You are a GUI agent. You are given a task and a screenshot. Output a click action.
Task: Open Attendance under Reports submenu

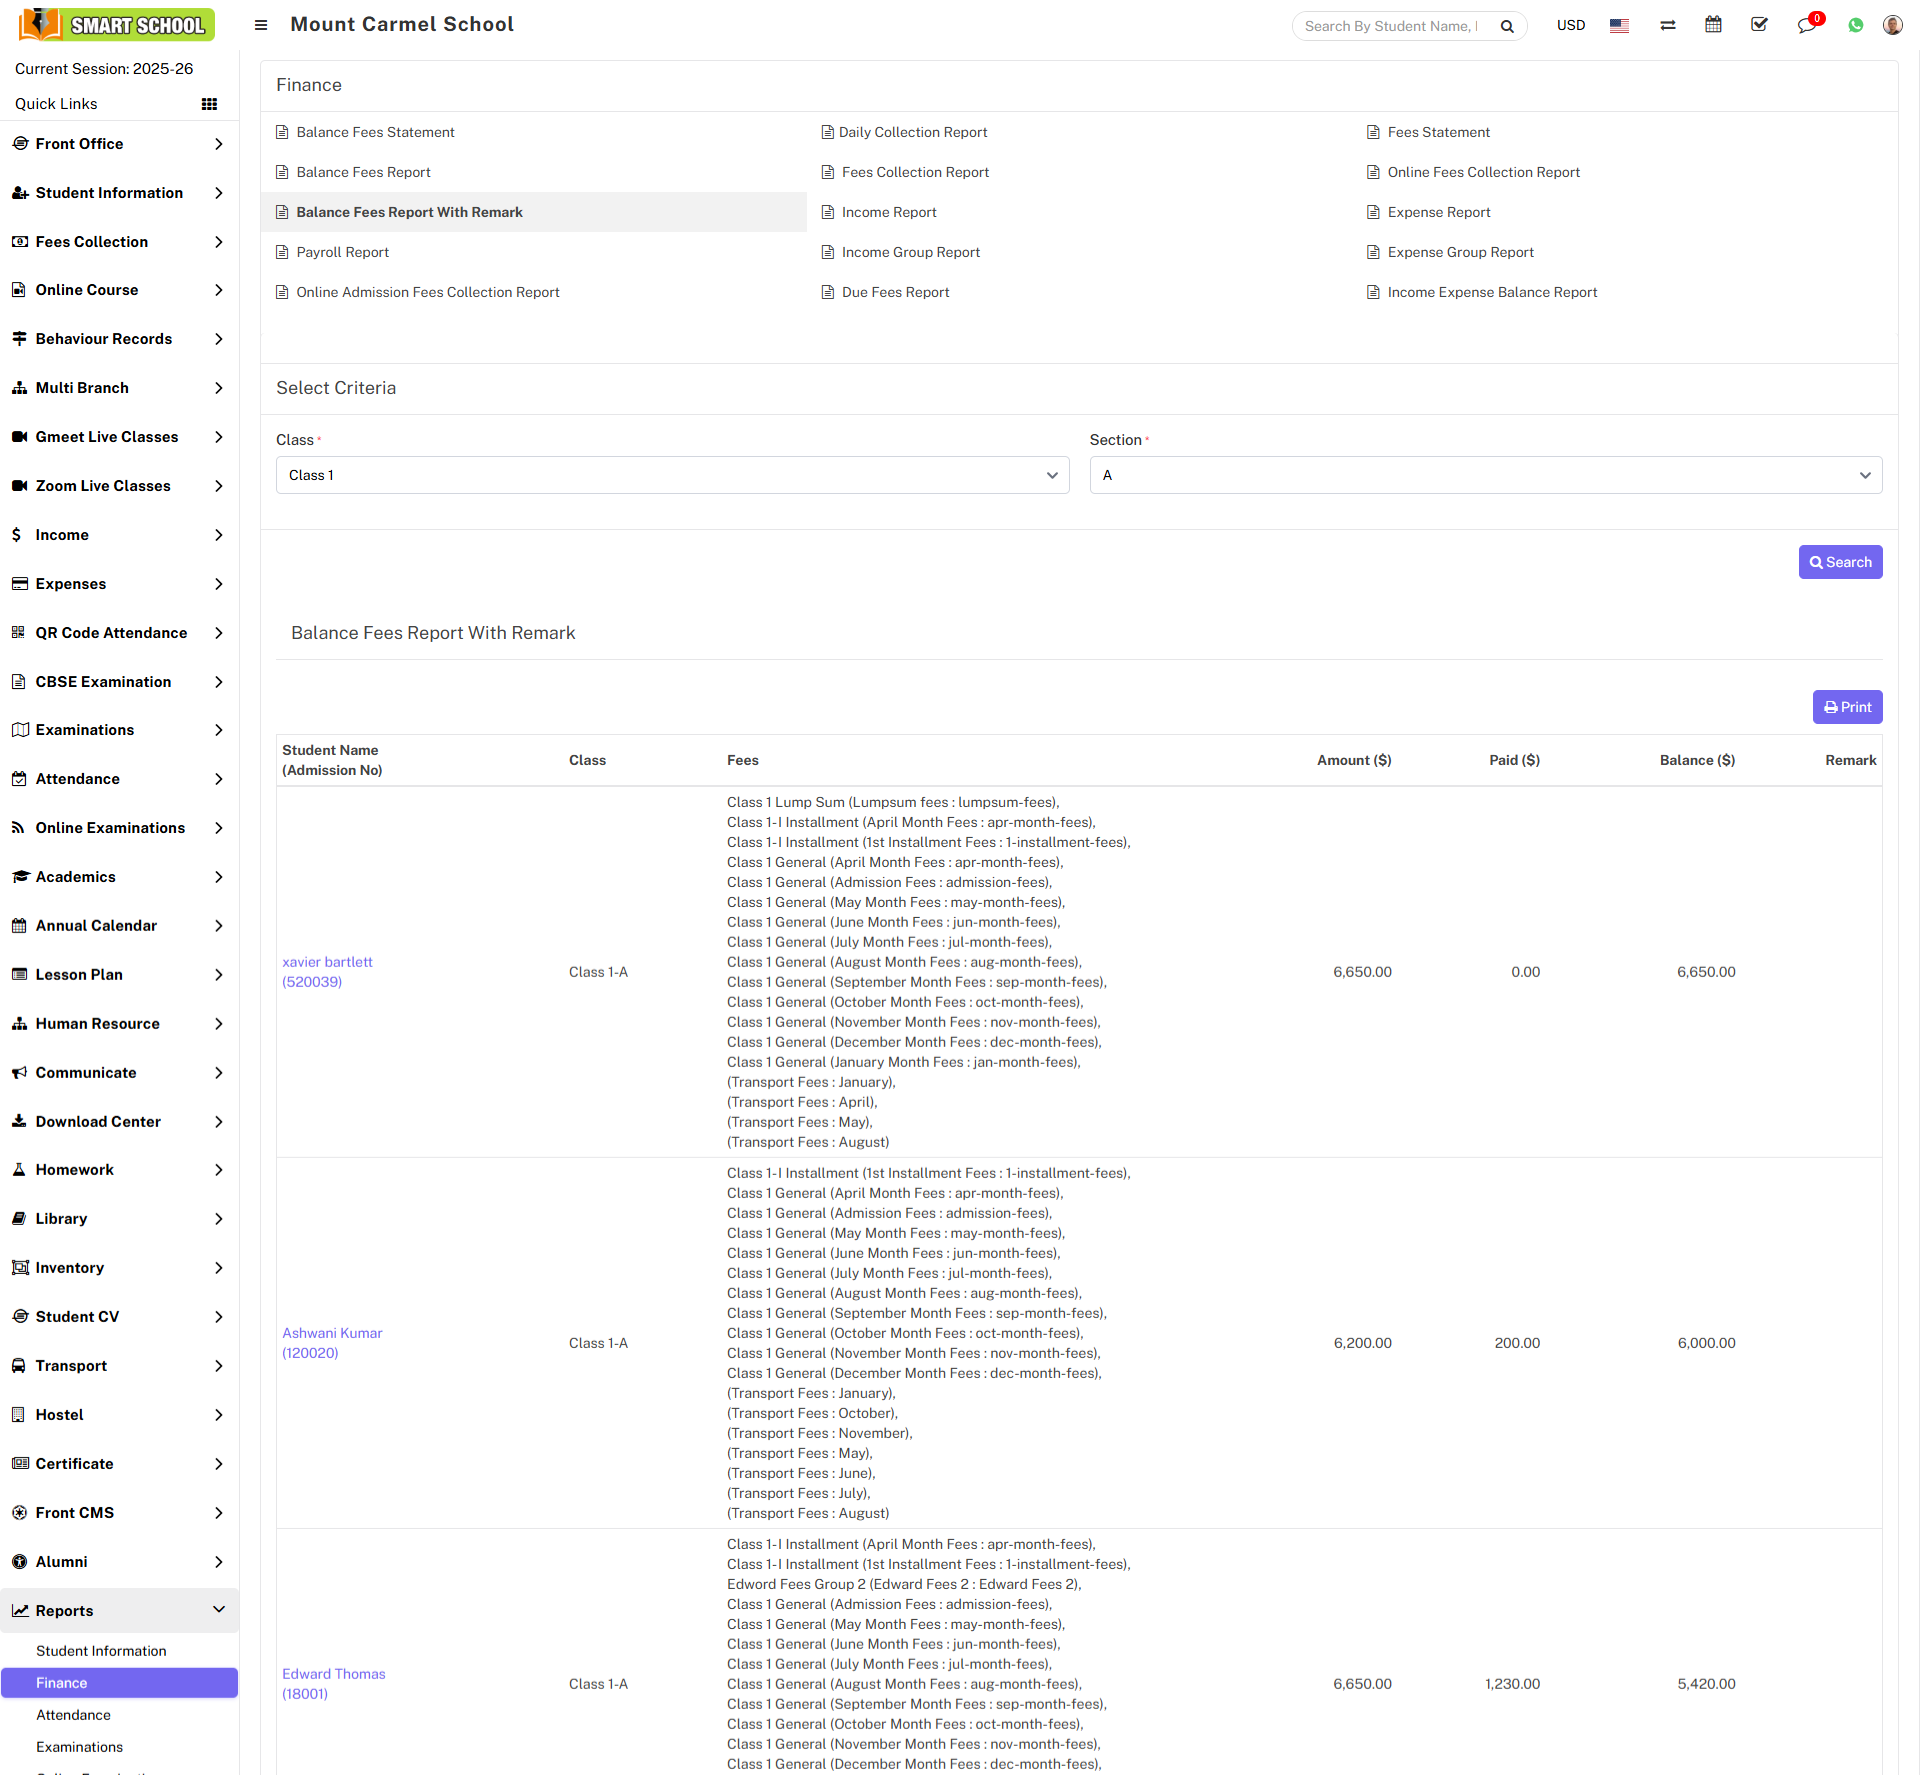pyautogui.click(x=73, y=1715)
